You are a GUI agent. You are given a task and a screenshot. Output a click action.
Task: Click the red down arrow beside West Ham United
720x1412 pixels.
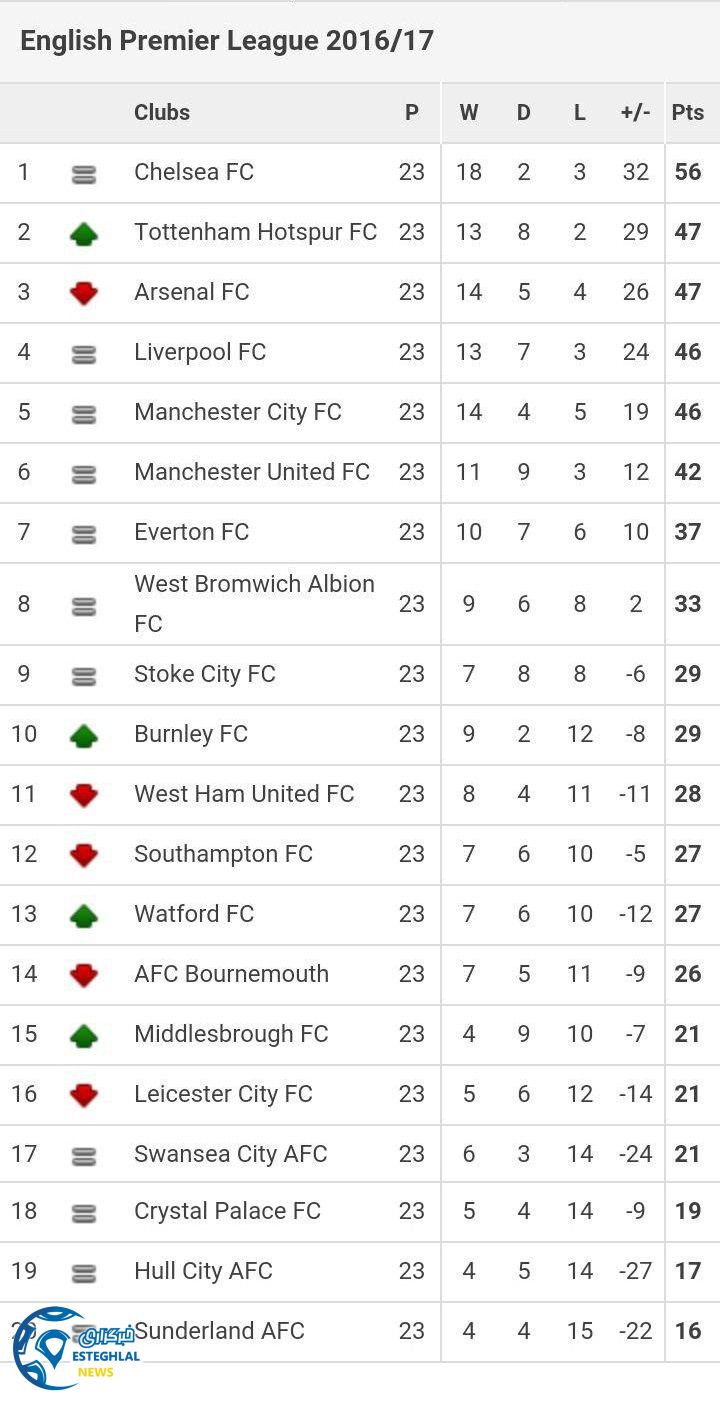pos(84,795)
